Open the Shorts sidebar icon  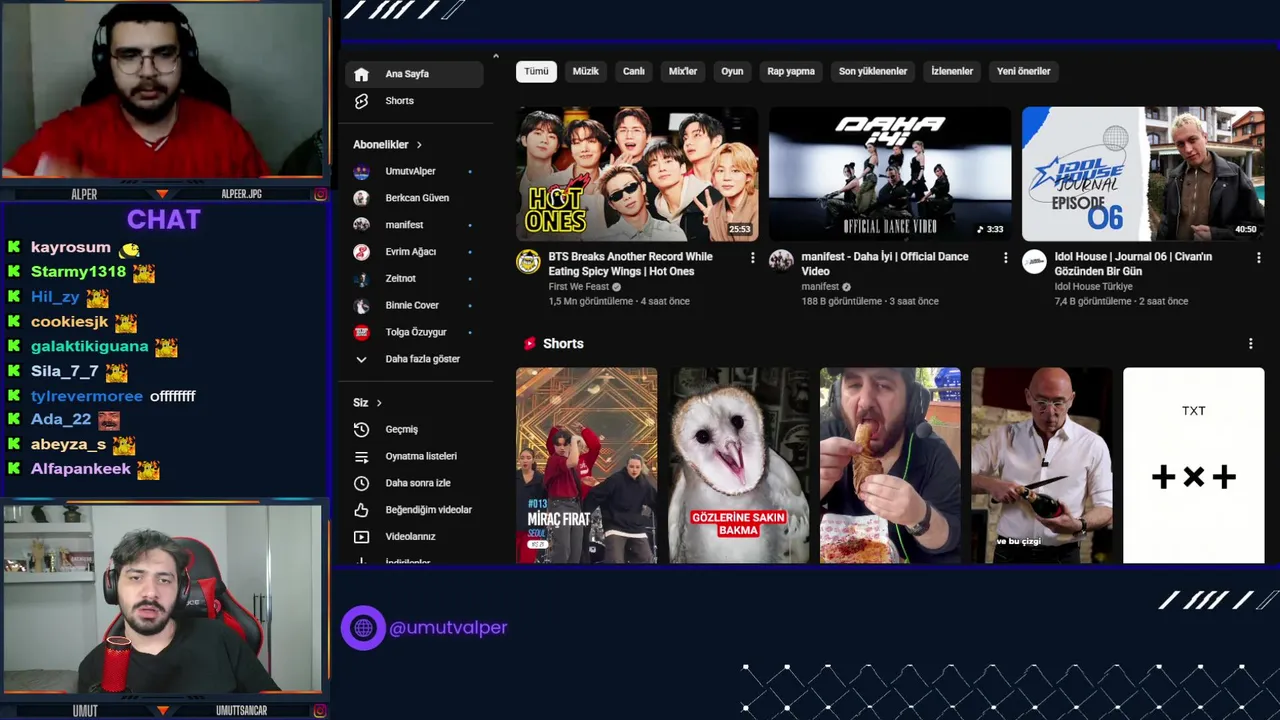(361, 101)
